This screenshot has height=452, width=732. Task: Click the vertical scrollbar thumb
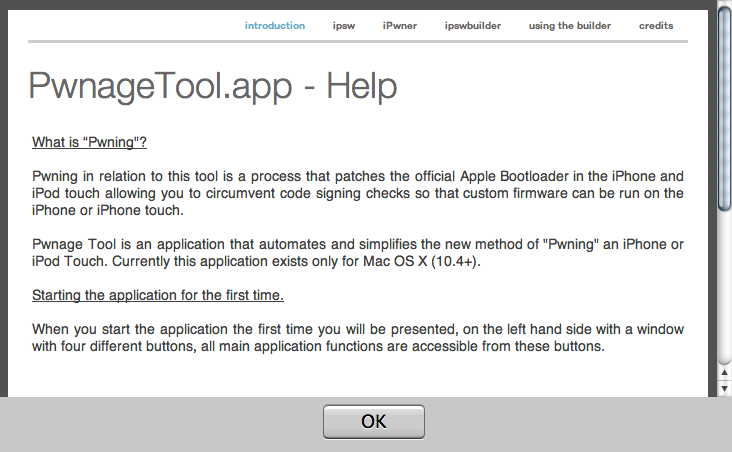coord(725,110)
